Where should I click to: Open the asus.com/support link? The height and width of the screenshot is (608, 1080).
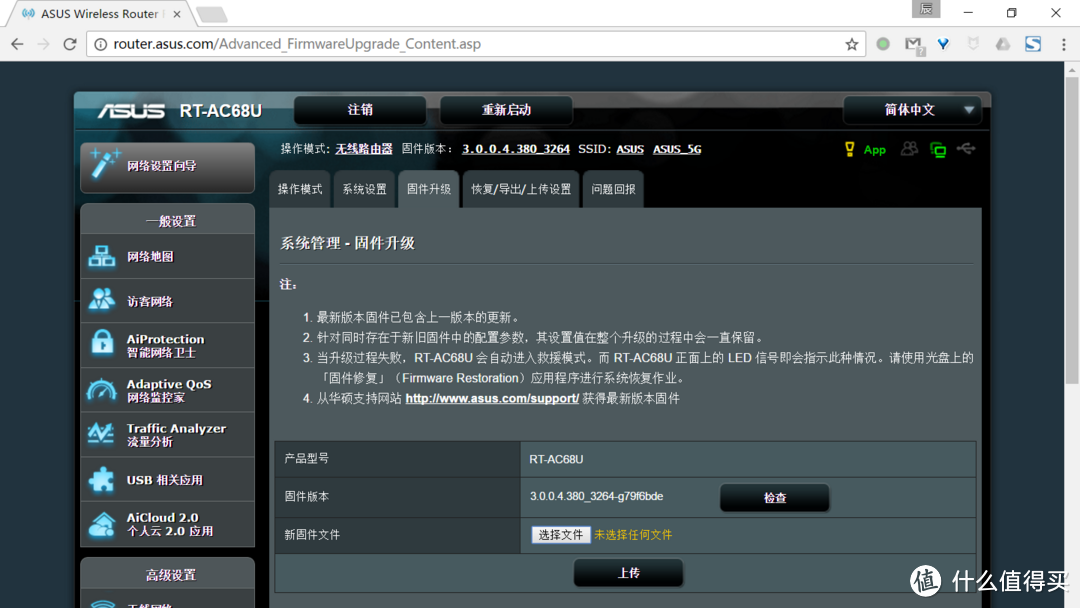(x=492, y=399)
